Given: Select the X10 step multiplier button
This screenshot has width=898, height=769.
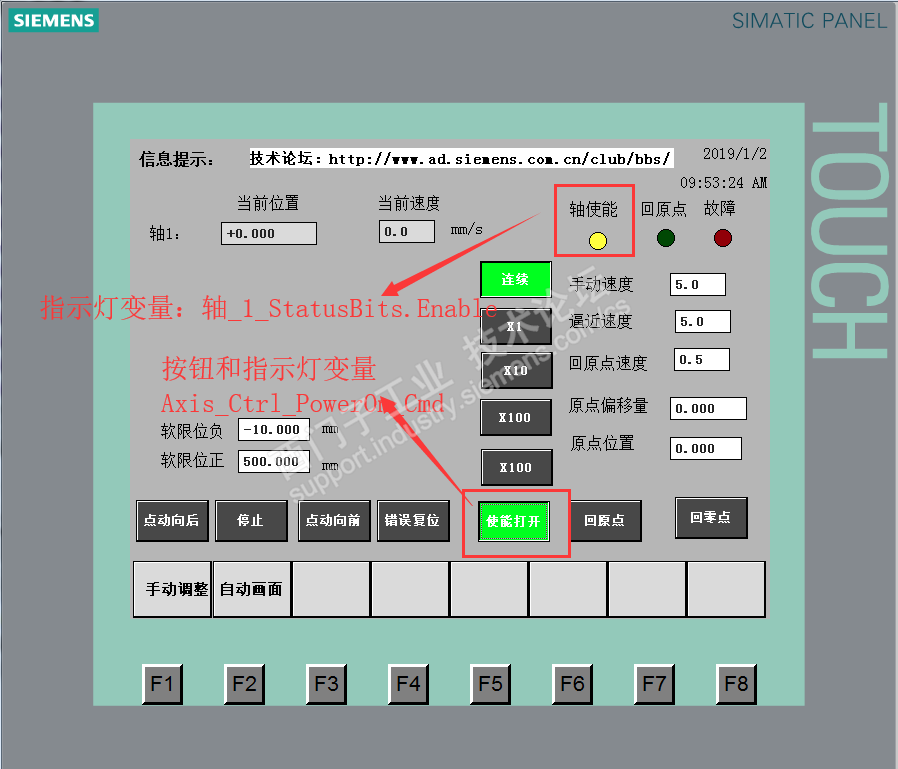Looking at the screenshot, I should [x=516, y=370].
